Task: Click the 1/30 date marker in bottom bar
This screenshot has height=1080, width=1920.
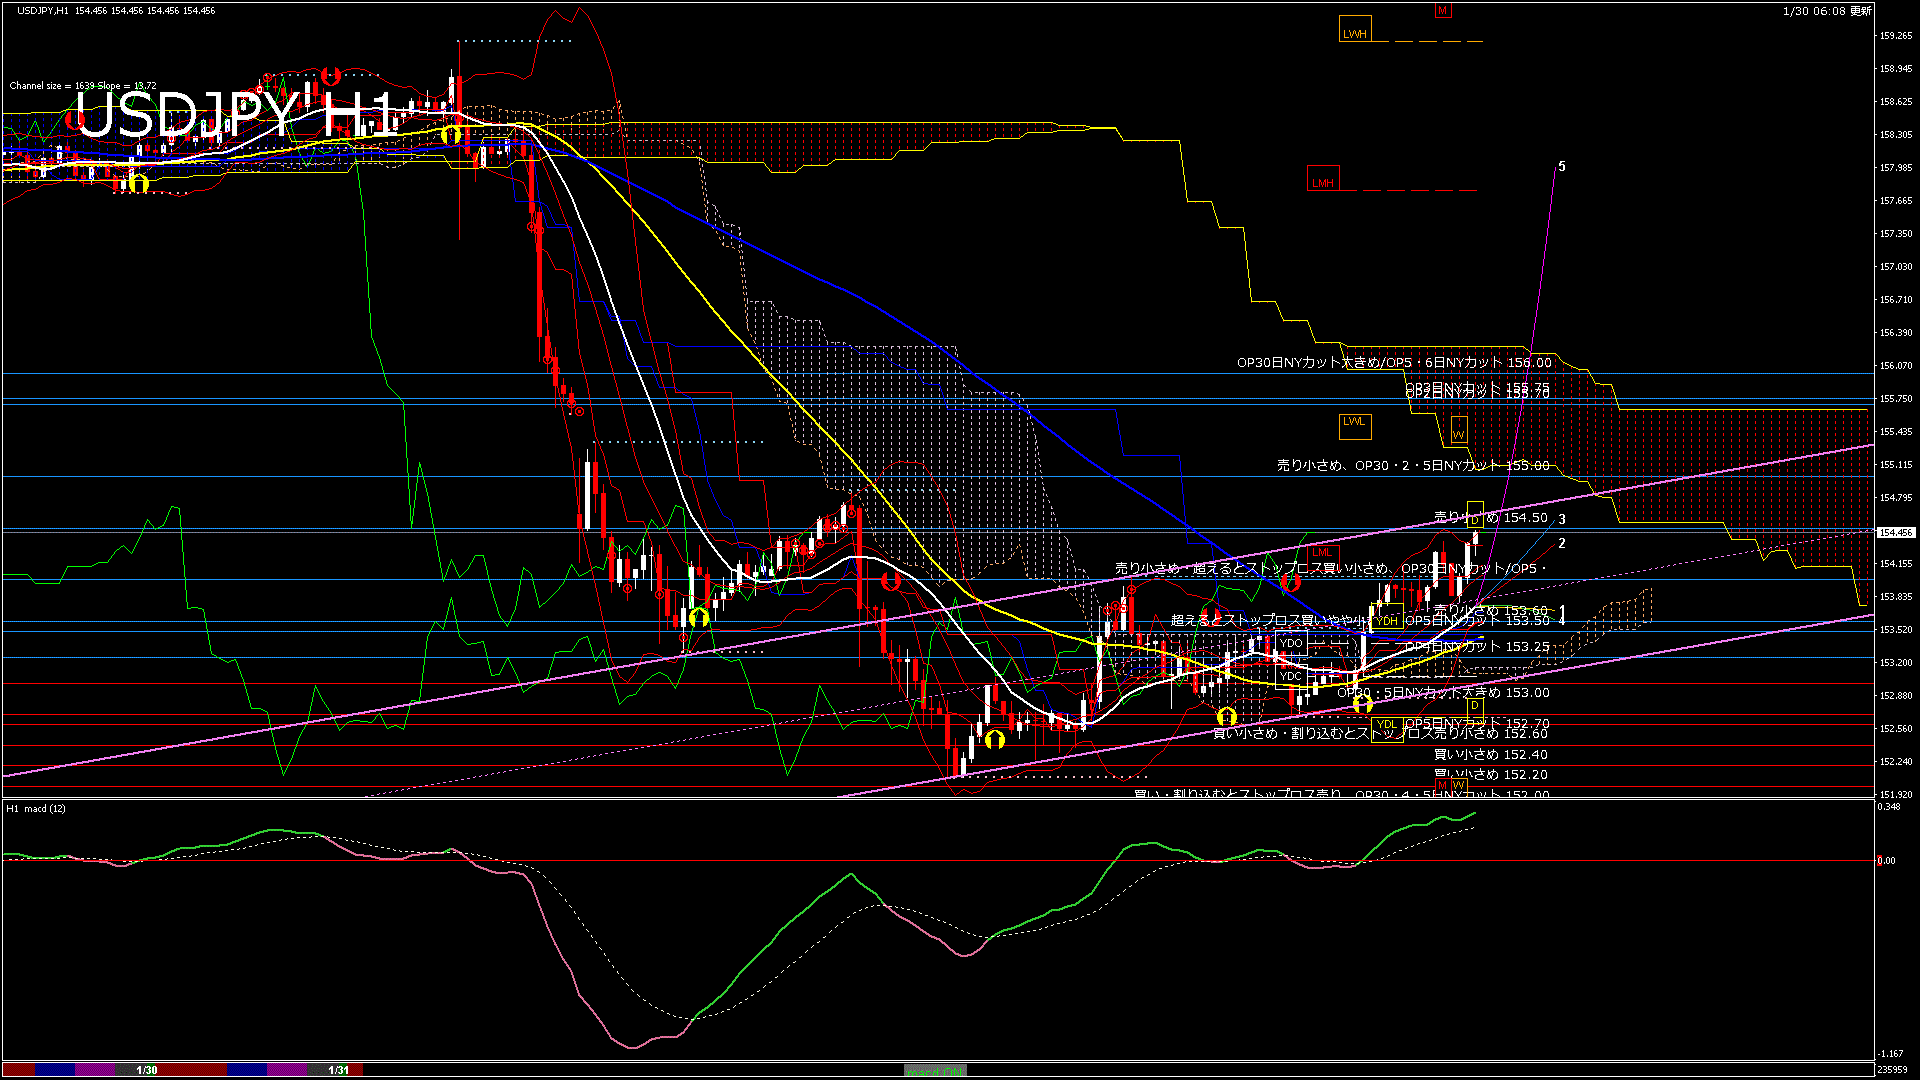Action: (x=147, y=1070)
